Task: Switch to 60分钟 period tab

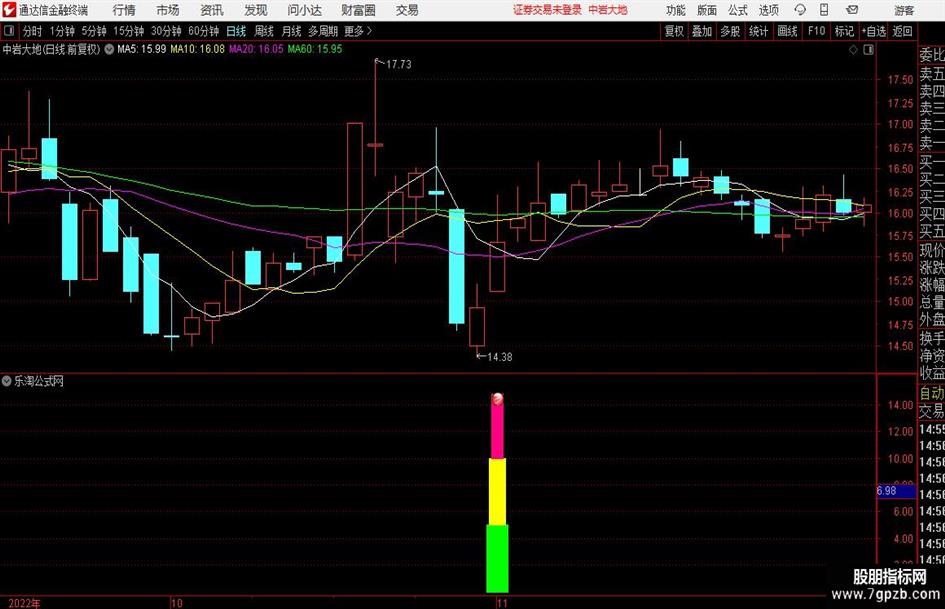Action: 204,31
